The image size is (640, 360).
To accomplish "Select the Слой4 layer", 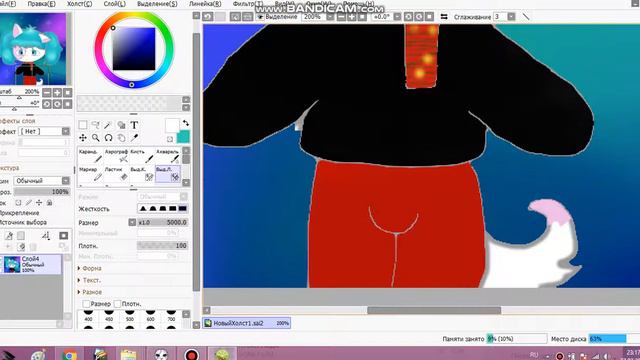I will click(32, 264).
